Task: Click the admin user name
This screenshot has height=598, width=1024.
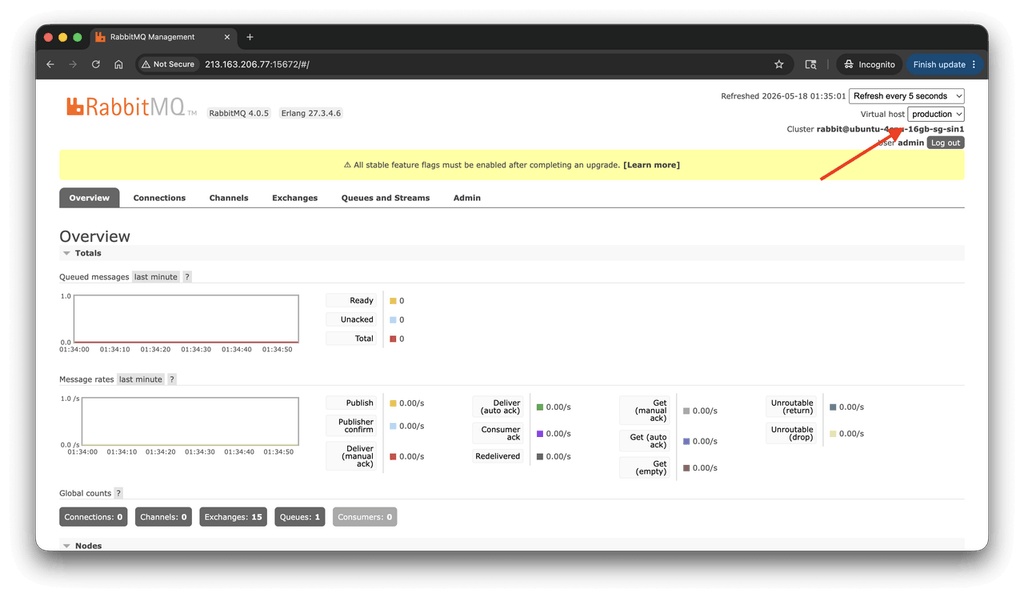Action: [910, 143]
